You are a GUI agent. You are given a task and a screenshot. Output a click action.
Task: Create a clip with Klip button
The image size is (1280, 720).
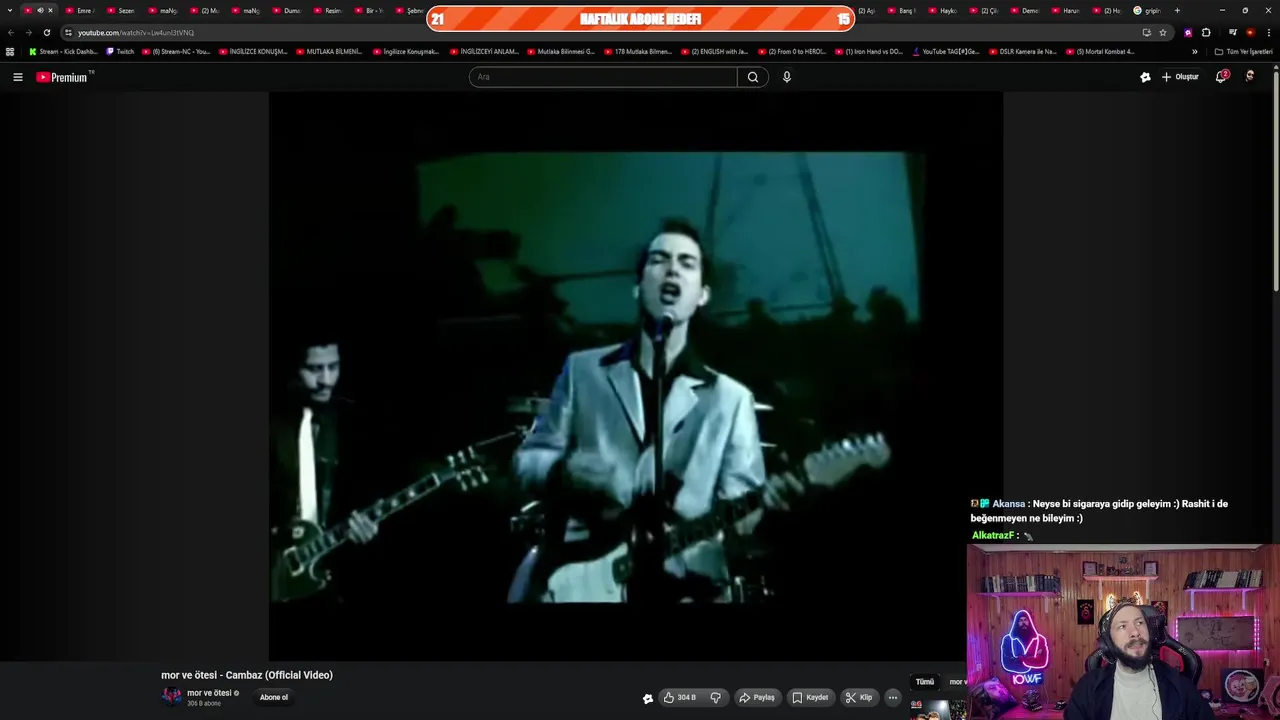coord(858,697)
